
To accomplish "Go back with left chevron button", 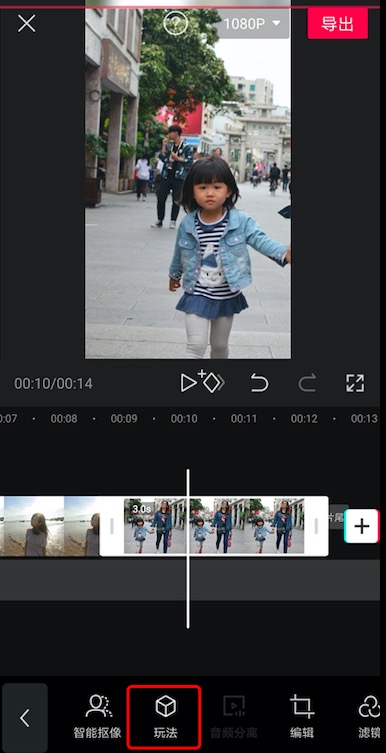I will [24, 718].
